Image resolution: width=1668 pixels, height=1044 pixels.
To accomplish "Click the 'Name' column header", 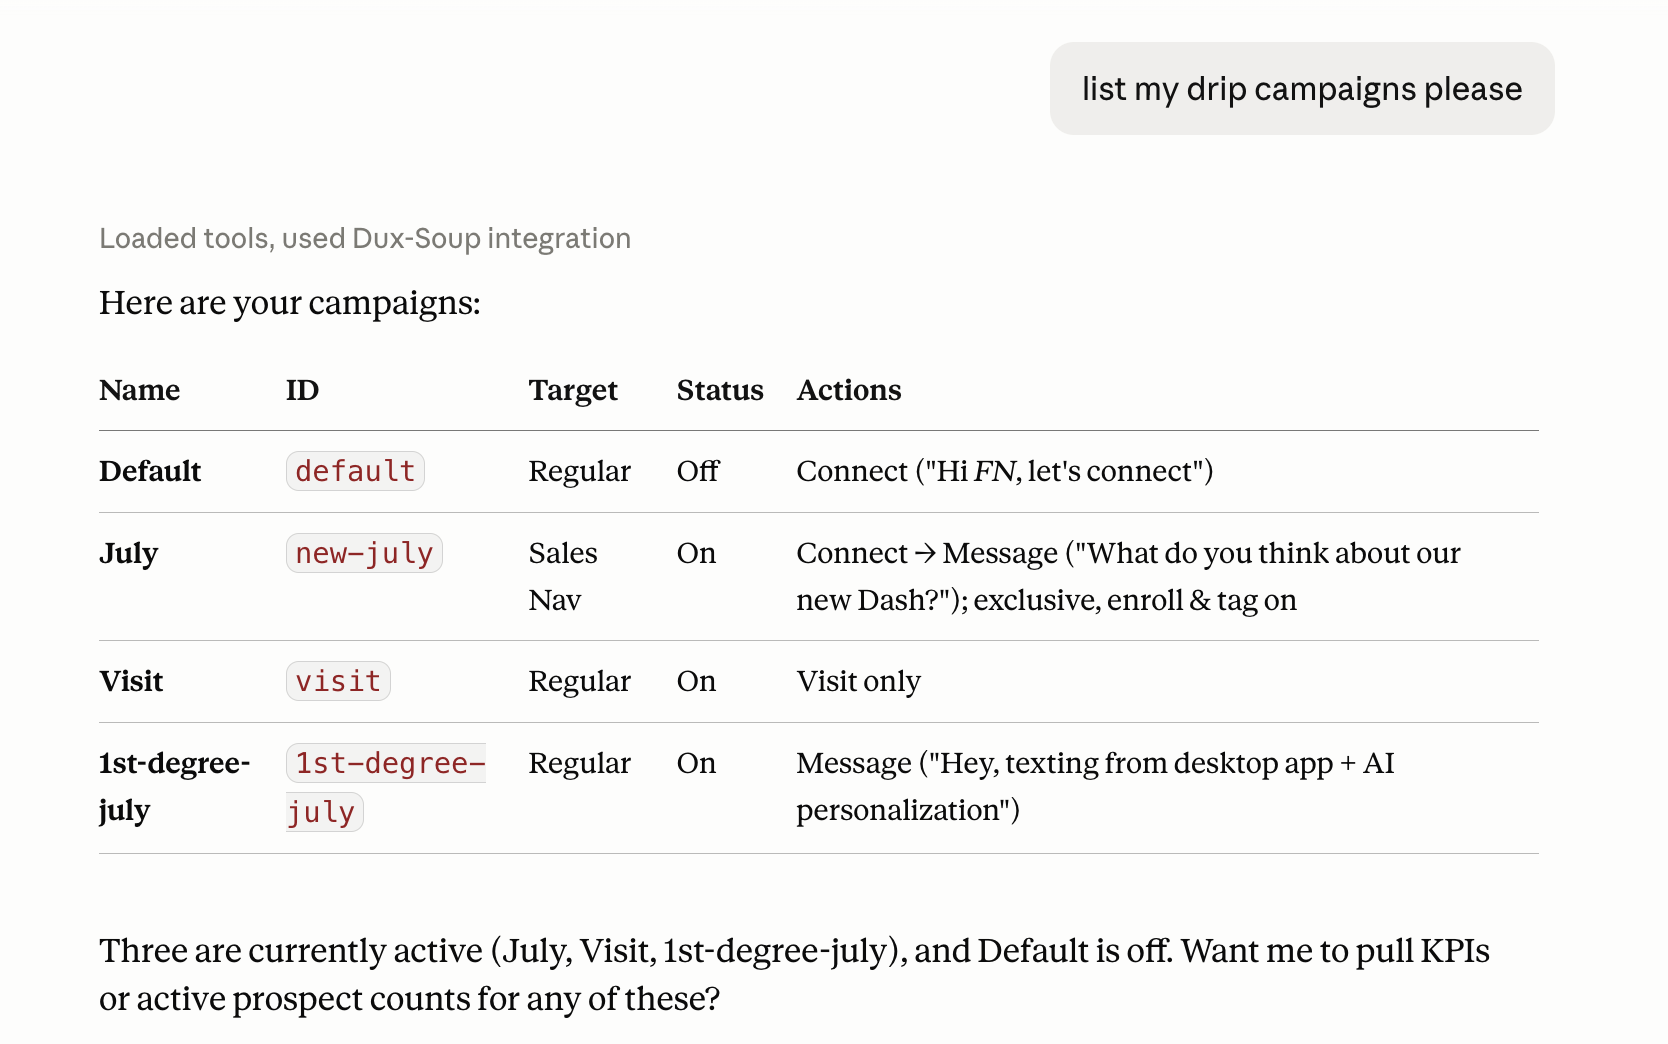I will 140,390.
